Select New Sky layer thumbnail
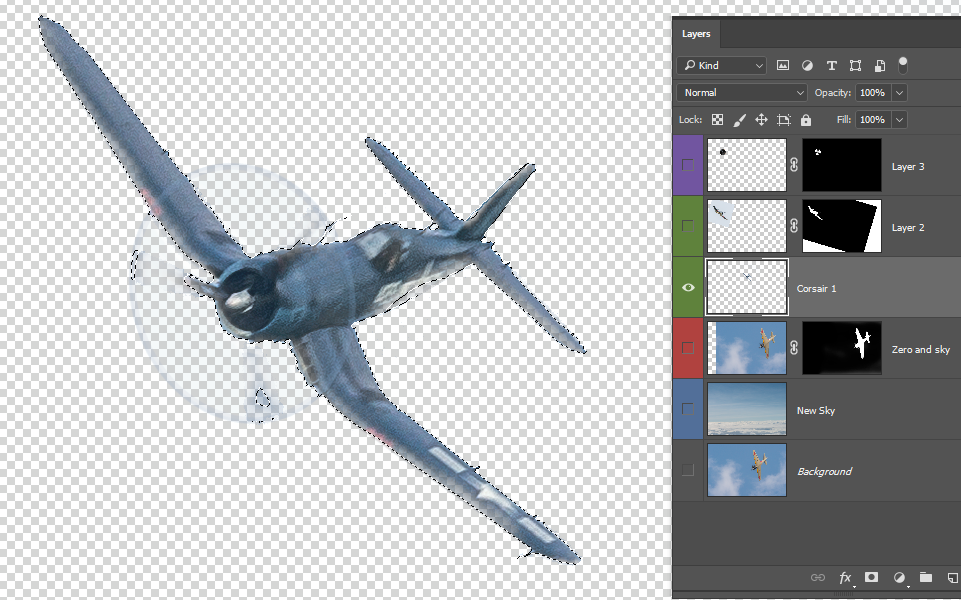 pos(746,409)
